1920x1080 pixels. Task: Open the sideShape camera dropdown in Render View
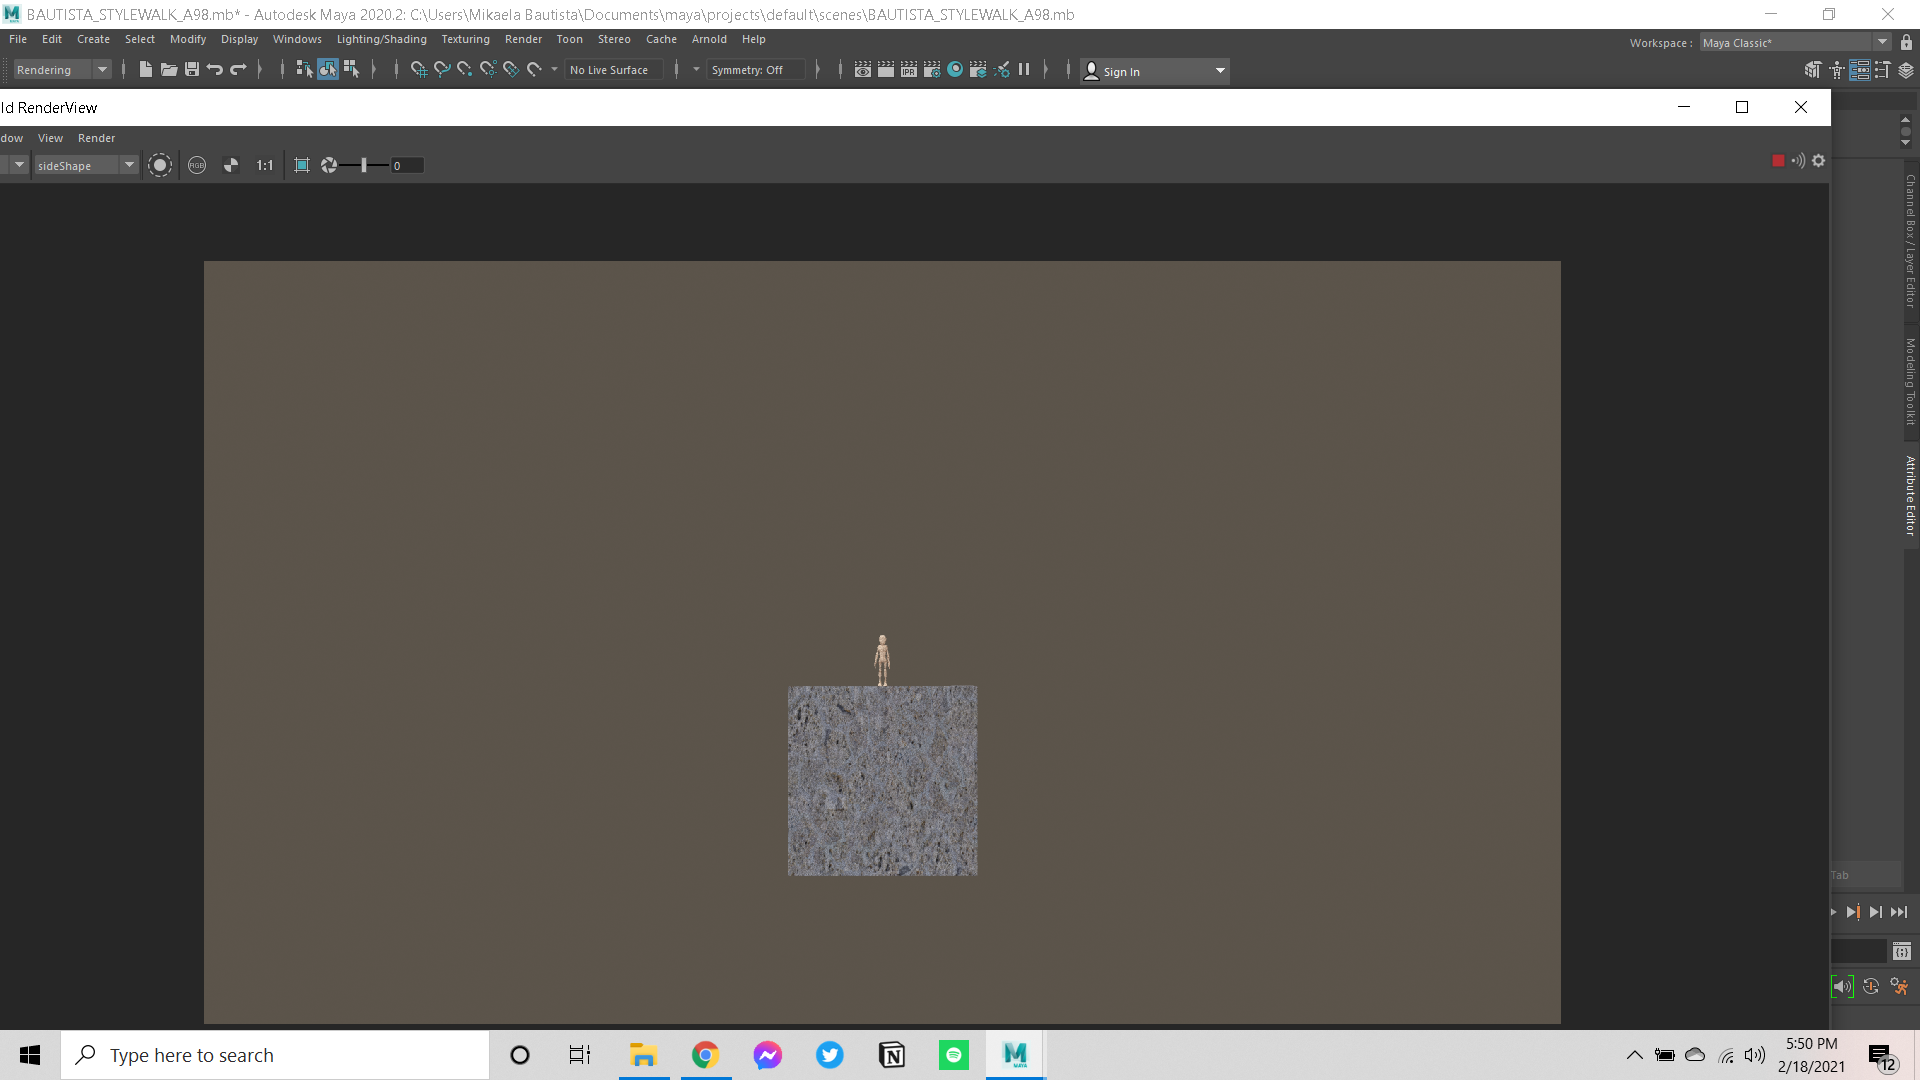pyautogui.click(x=129, y=165)
